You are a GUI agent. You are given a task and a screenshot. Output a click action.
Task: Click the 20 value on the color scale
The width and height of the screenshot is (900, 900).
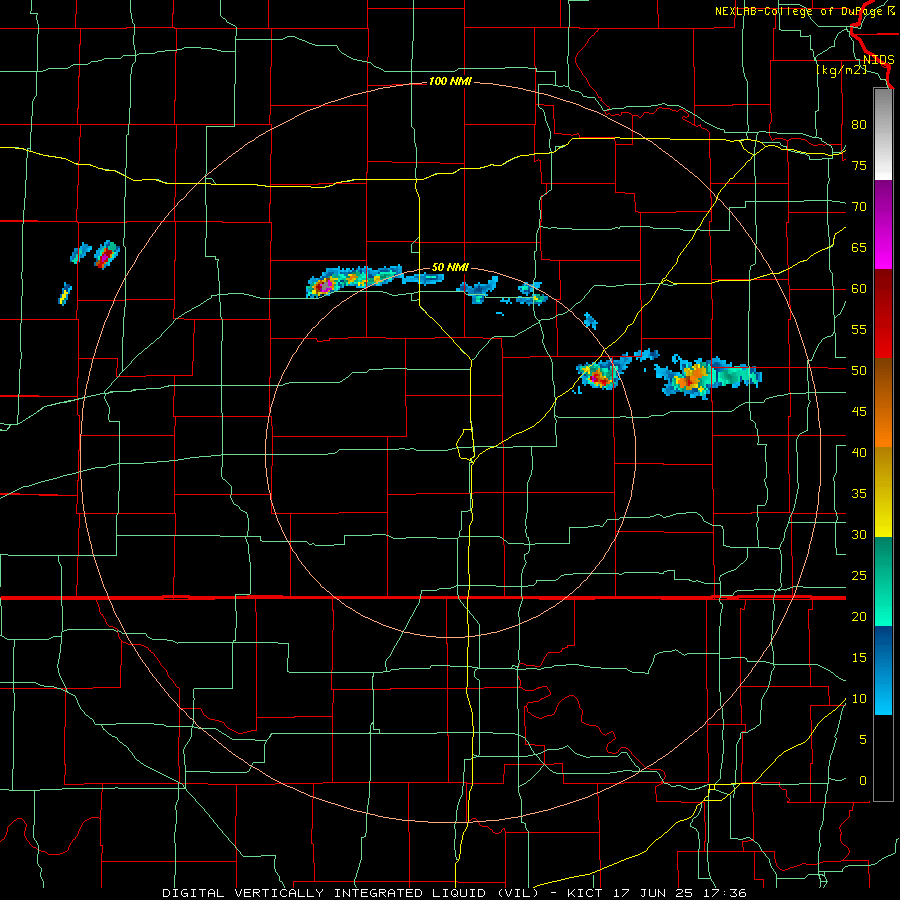pos(859,616)
